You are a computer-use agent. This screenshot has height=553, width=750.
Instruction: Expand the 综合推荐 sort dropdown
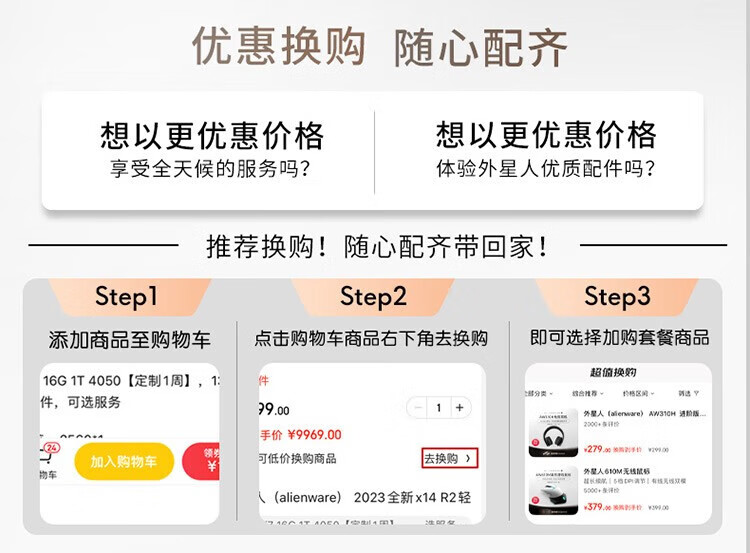(588, 394)
